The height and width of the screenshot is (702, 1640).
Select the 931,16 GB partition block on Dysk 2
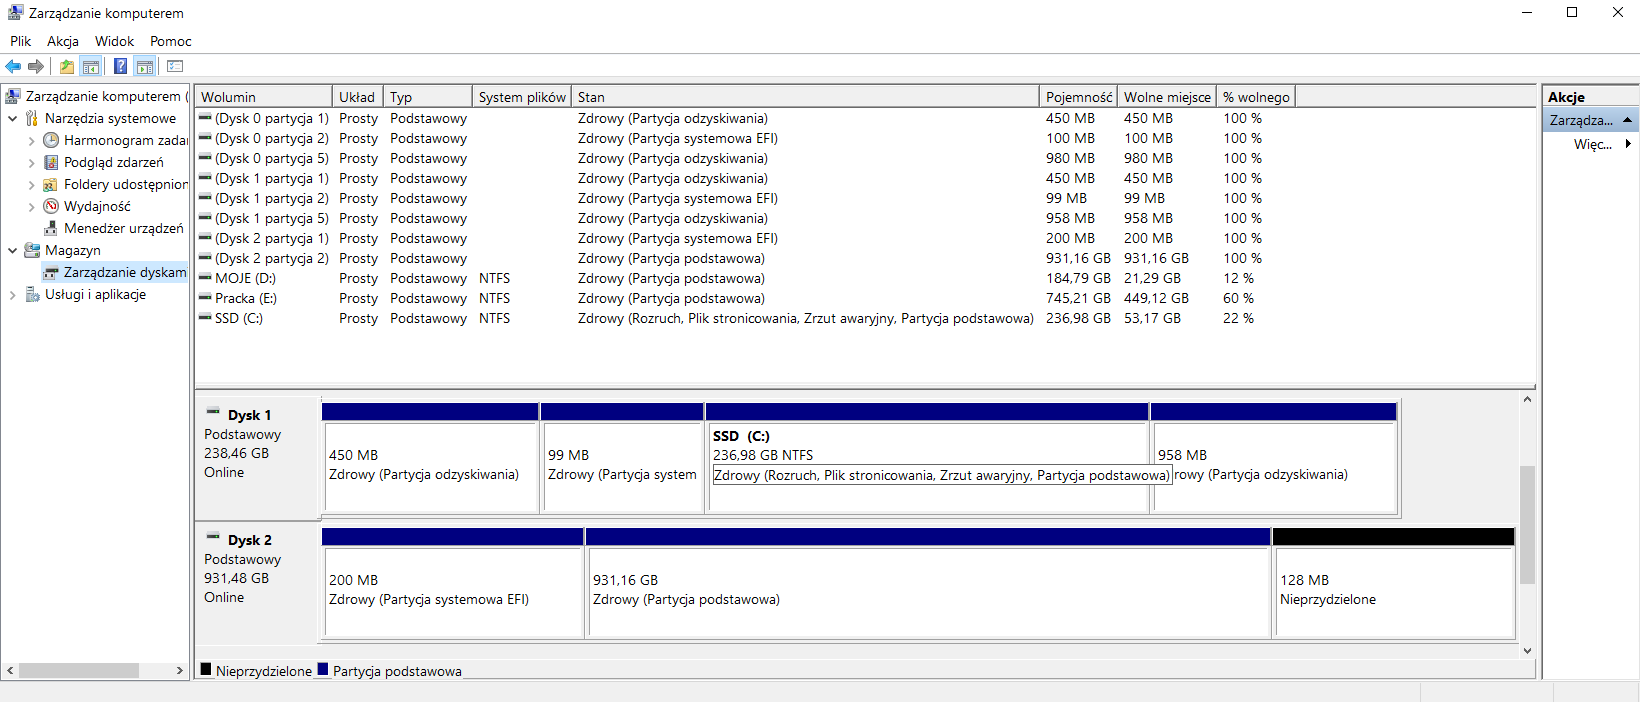pyautogui.click(x=928, y=584)
